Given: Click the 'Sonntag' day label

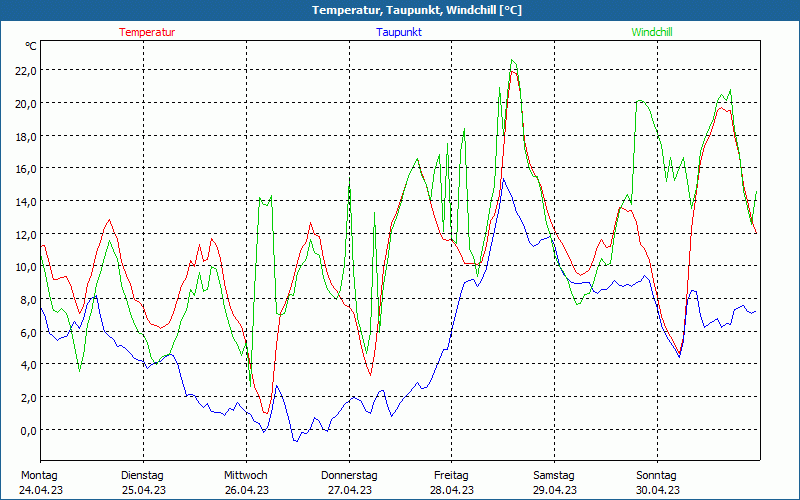Looking at the screenshot, I should [656, 476].
